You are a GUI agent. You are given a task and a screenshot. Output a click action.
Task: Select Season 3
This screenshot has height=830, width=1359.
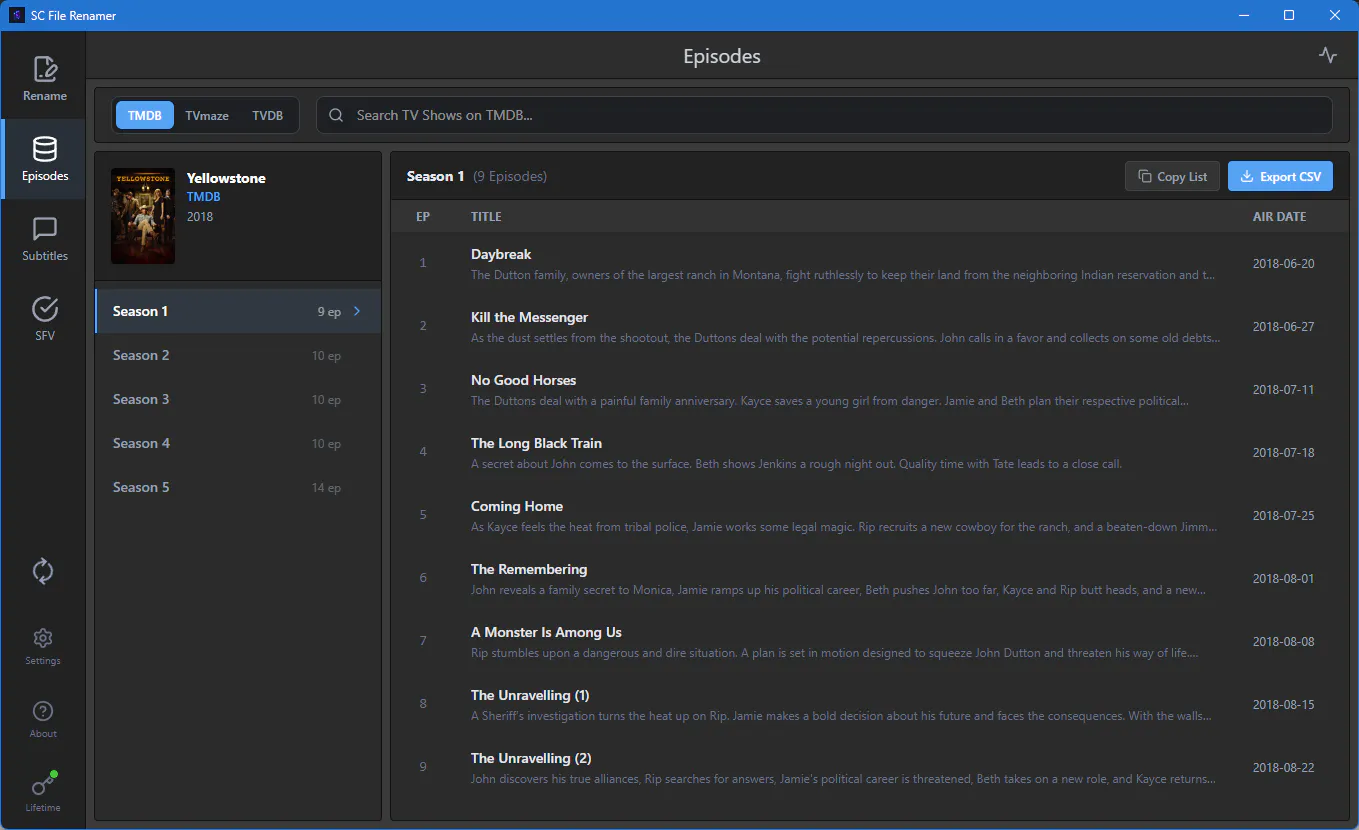[x=238, y=399]
